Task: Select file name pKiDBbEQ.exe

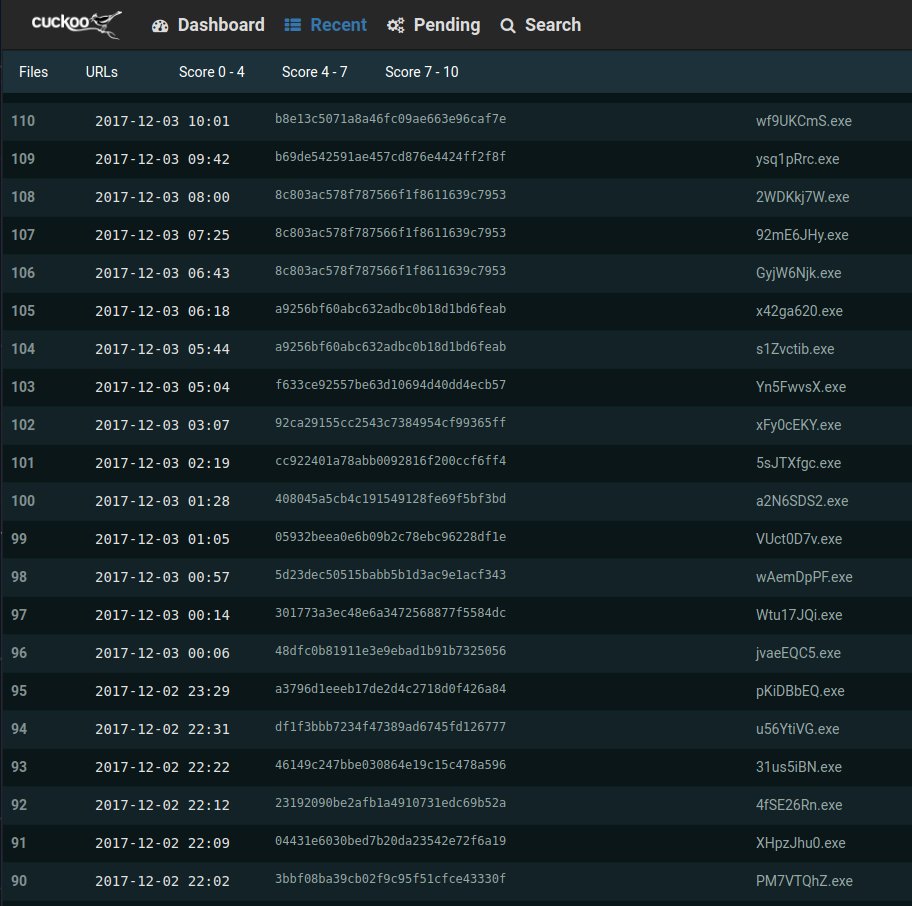Action: click(x=800, y=691)
